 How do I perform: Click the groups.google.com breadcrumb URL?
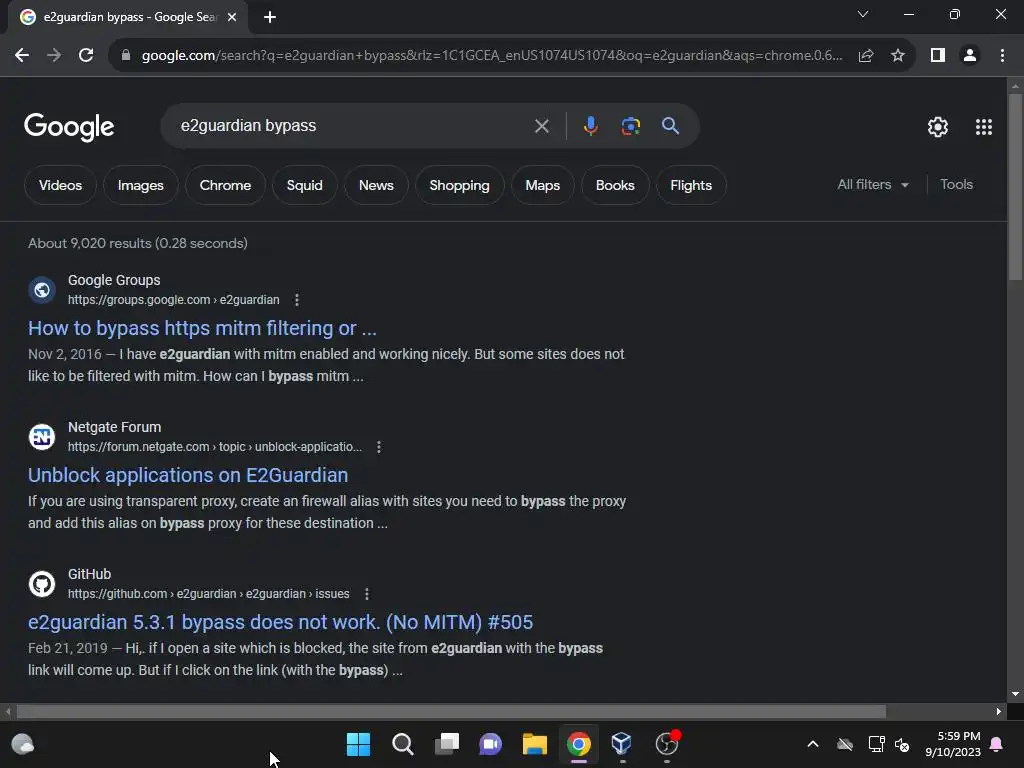(174, 300)
